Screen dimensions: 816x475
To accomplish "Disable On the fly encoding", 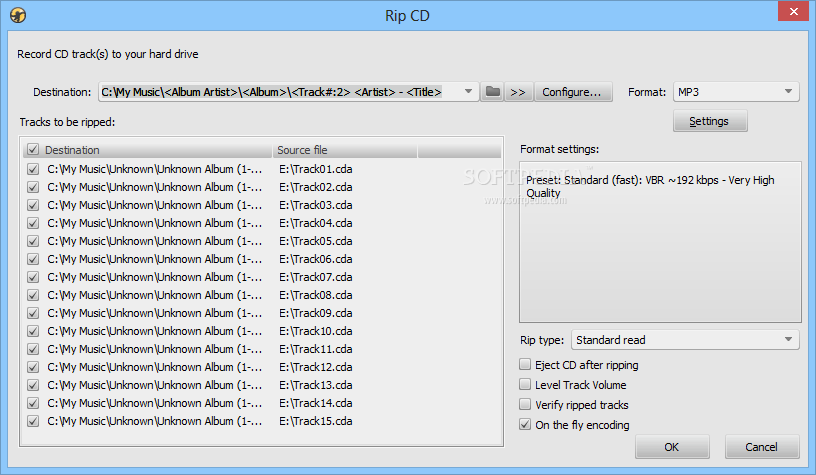I will [x=525, y=424].
